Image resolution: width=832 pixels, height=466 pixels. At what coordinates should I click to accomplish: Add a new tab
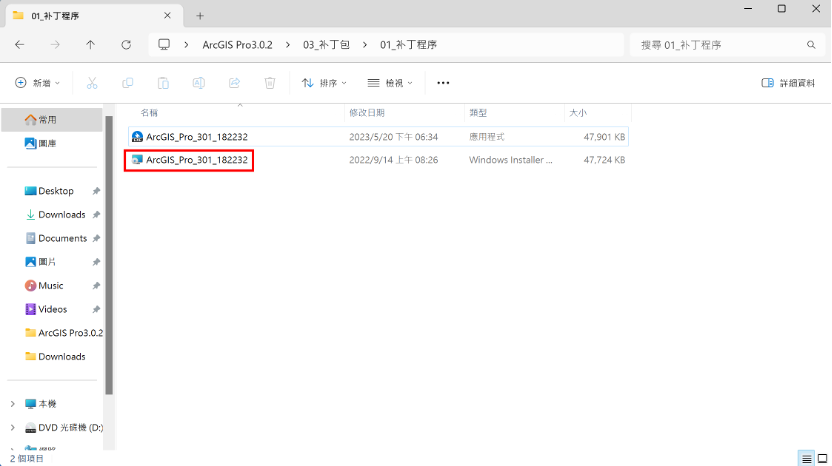(x=200, y=16)
